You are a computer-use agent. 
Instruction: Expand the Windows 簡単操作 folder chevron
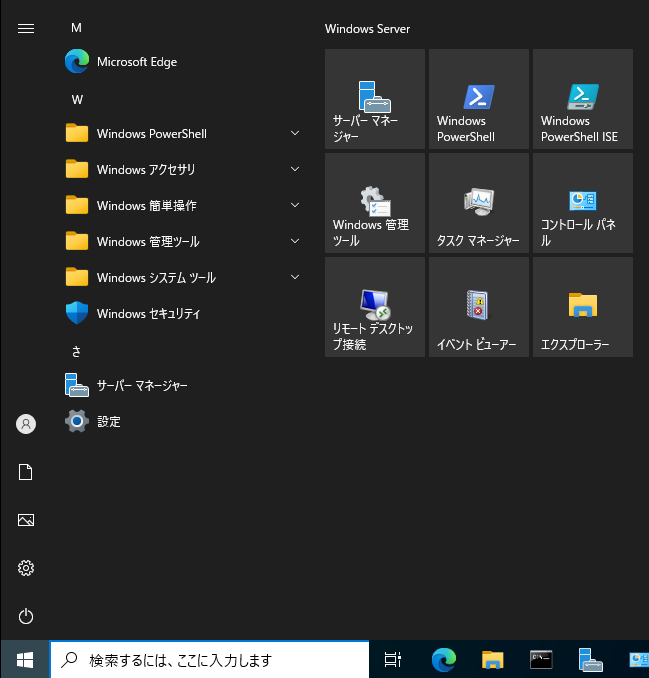tap(295, 205)
